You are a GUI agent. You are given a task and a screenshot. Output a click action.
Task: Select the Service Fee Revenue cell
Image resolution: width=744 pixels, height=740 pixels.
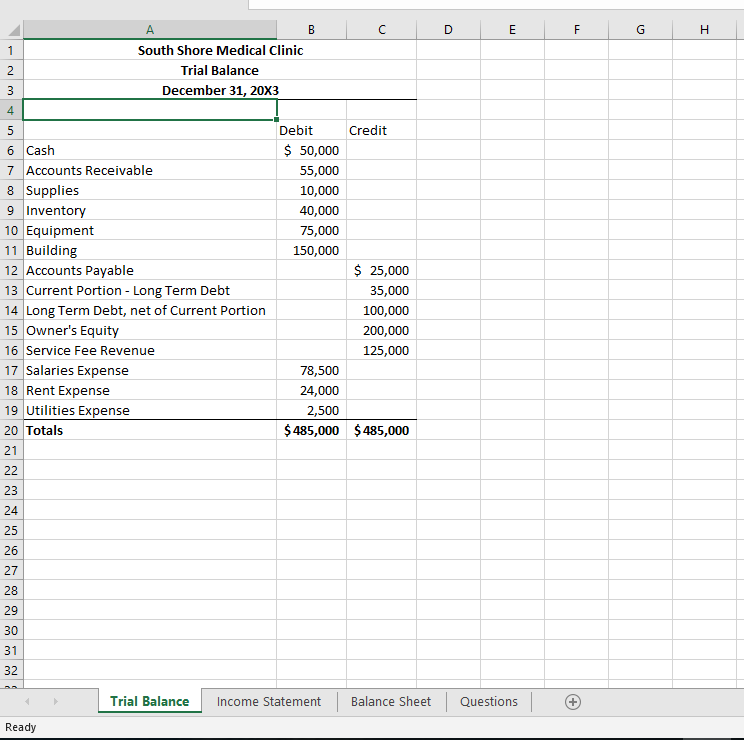(x=149, y=350)
